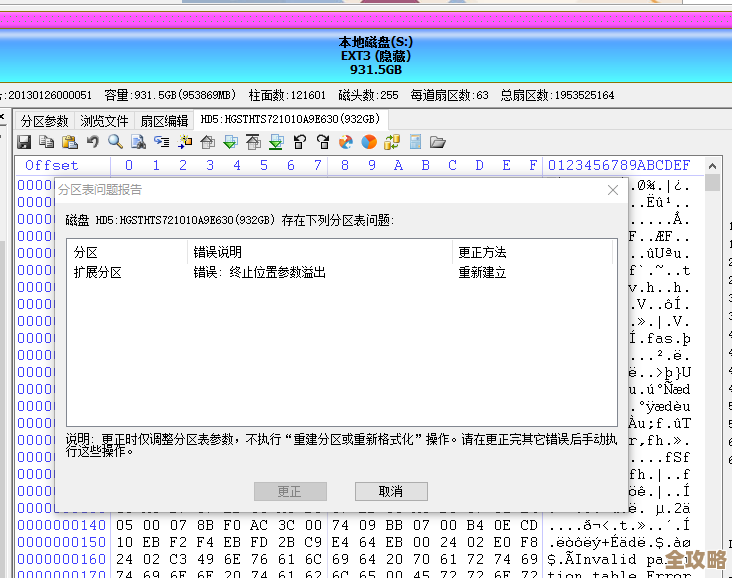Jump to first sector icon with top bar

pos(253,142)
